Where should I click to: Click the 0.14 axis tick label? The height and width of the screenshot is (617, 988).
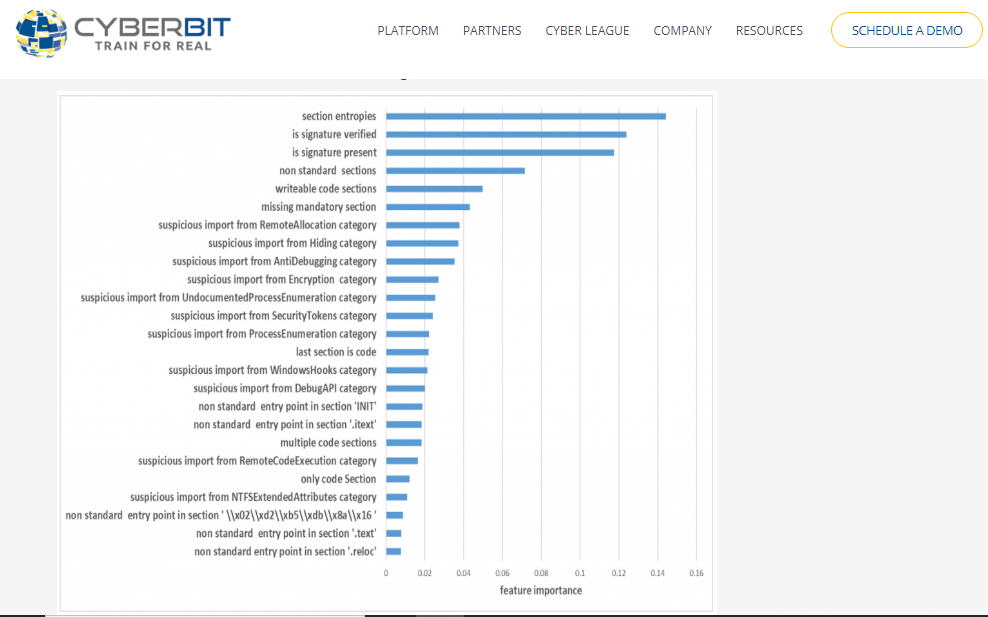tap(657, 573)
